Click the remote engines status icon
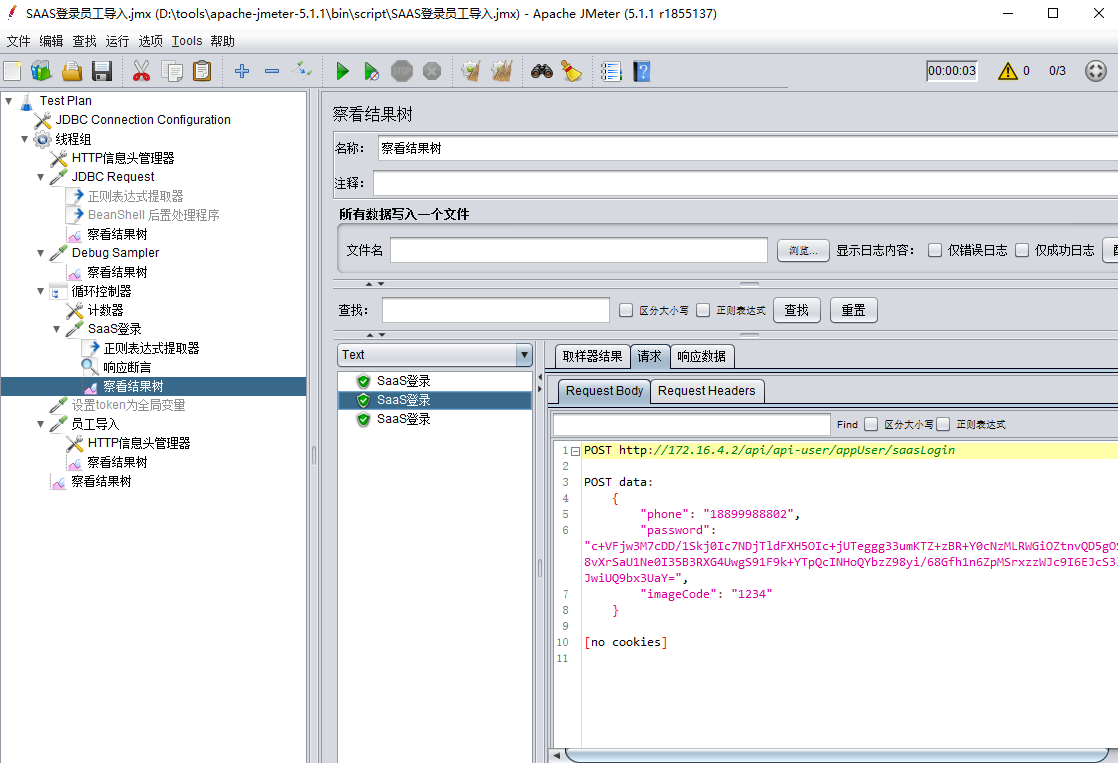 (x=1096, y=71)
